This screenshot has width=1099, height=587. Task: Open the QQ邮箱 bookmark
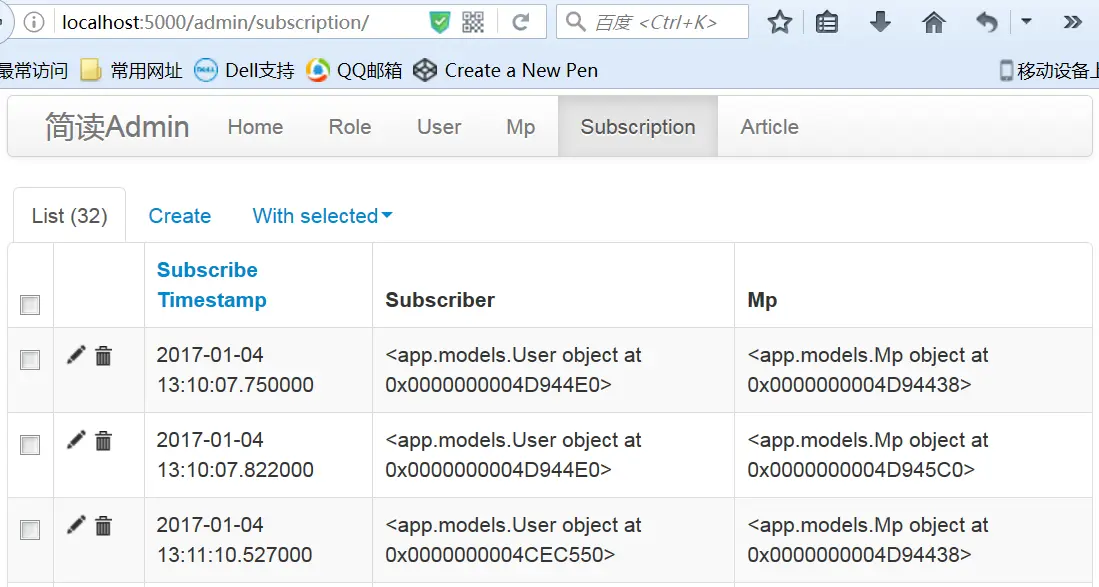354,70
